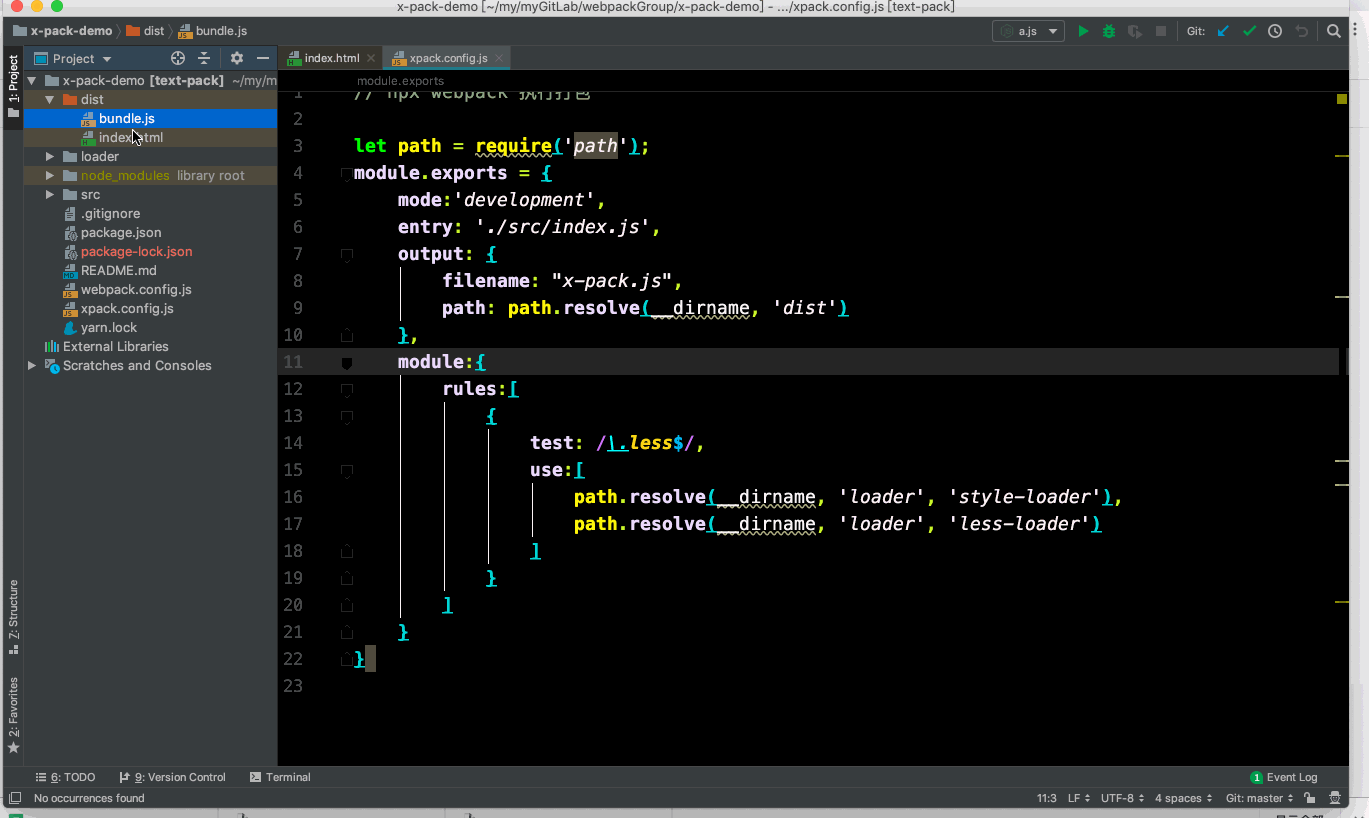Open the Event Log
Viewport: 1369px width, 818px height.
(x=1284, y=777)
